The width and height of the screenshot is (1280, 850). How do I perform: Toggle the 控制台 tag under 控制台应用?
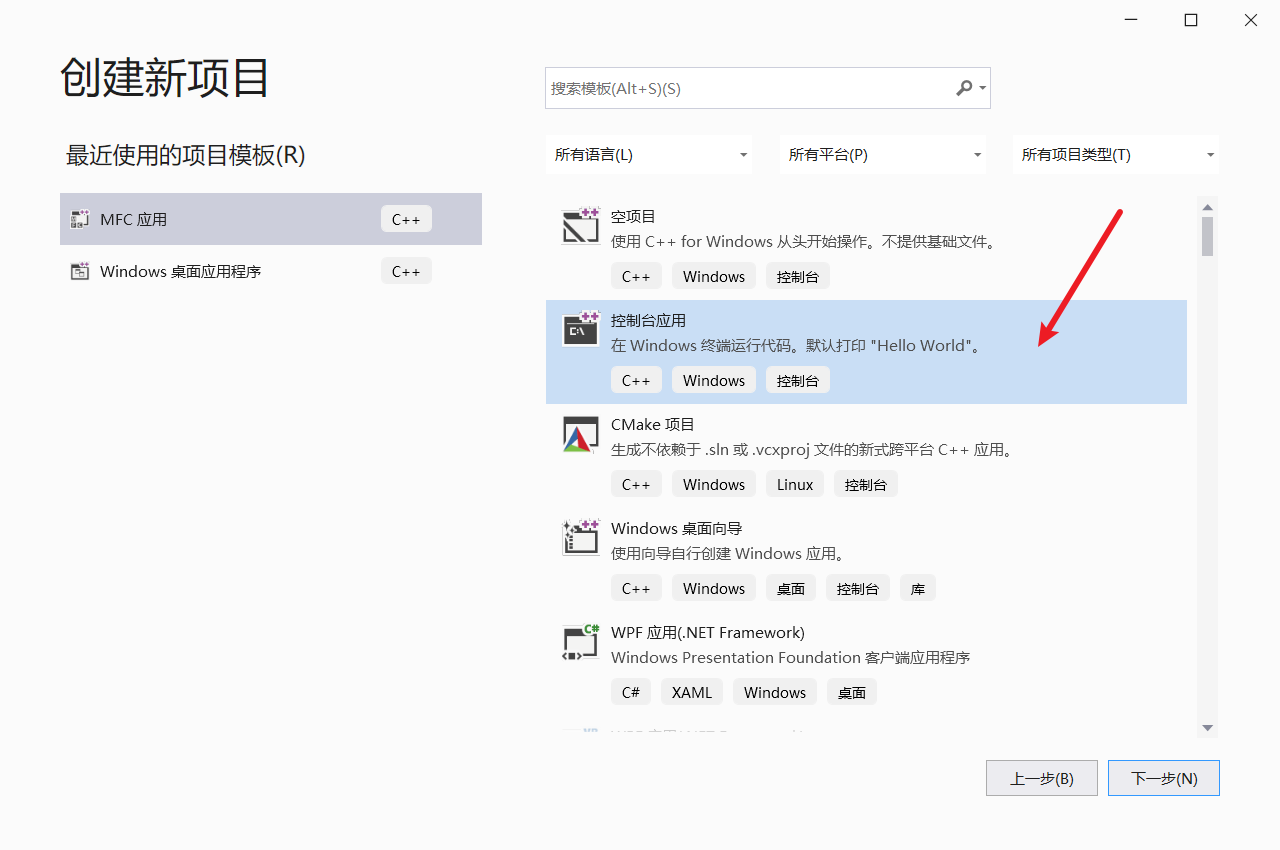[797, 379]
